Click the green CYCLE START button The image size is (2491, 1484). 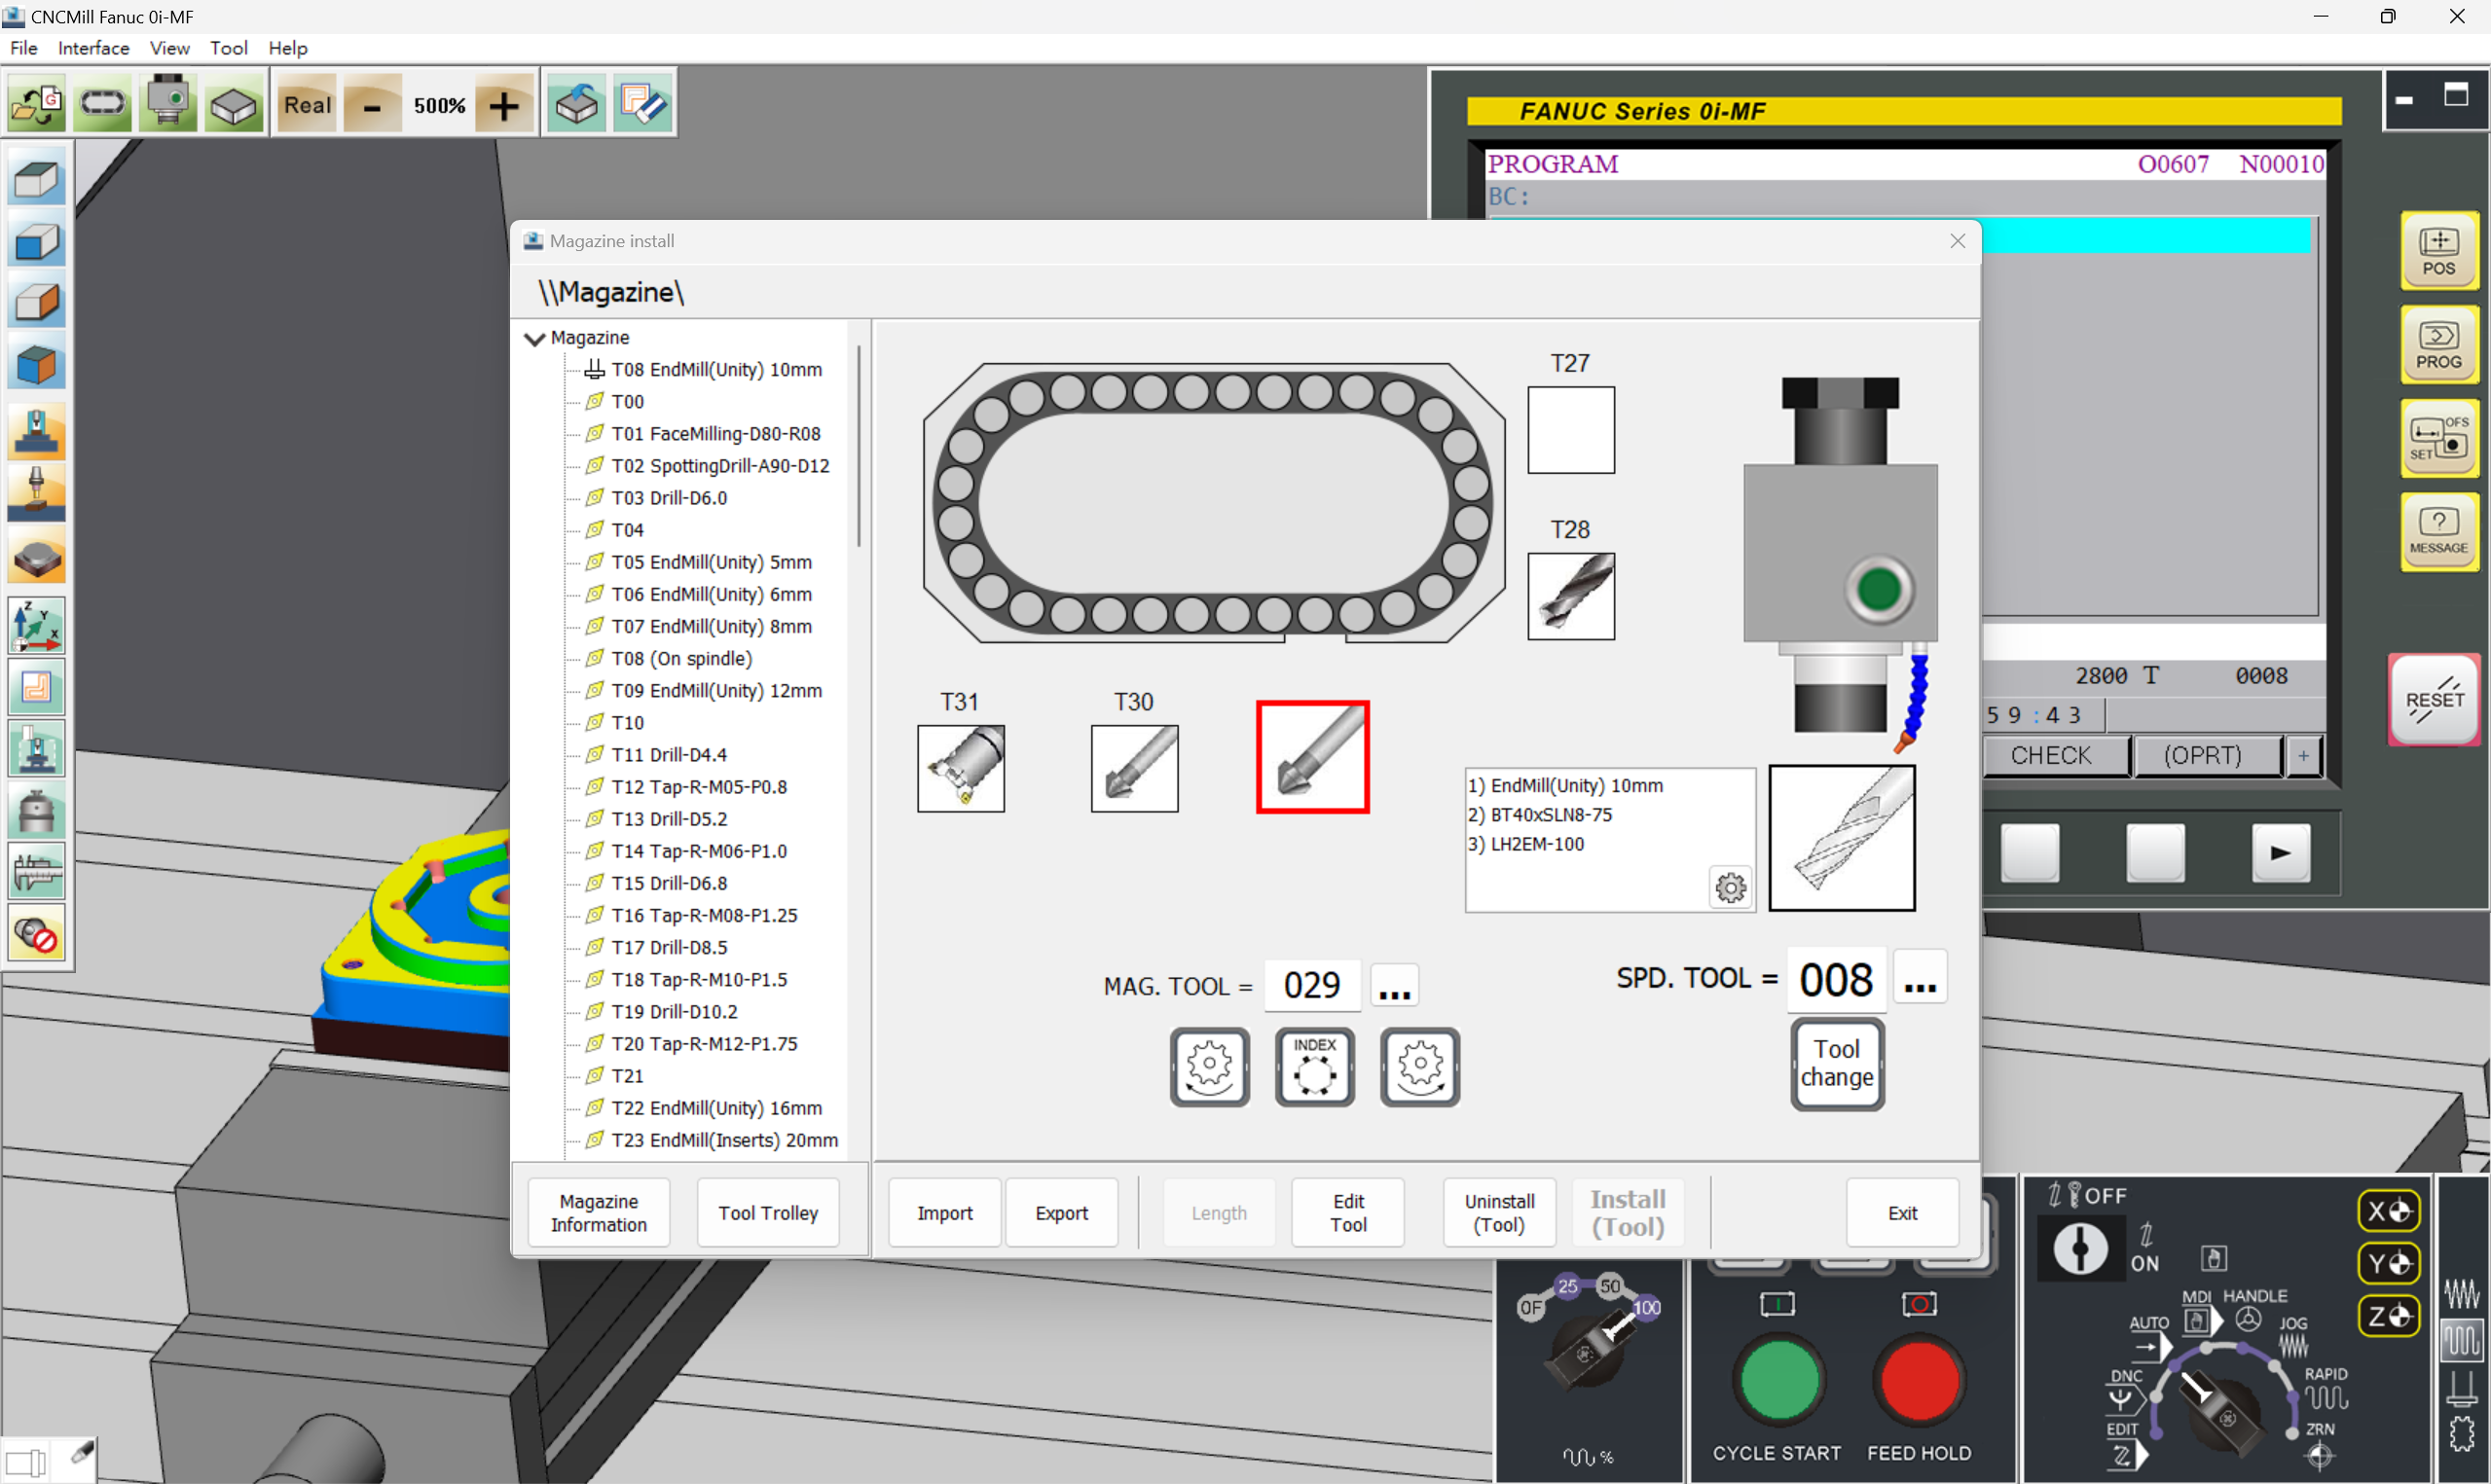[x=1778, y=1380]
